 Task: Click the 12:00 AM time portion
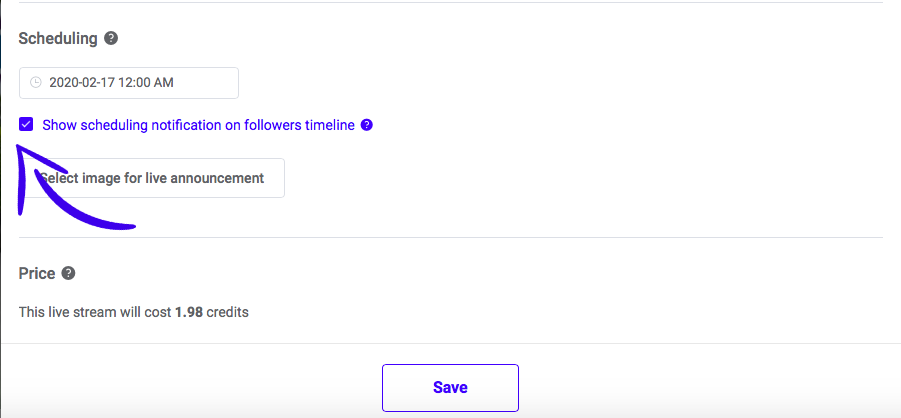147,83
